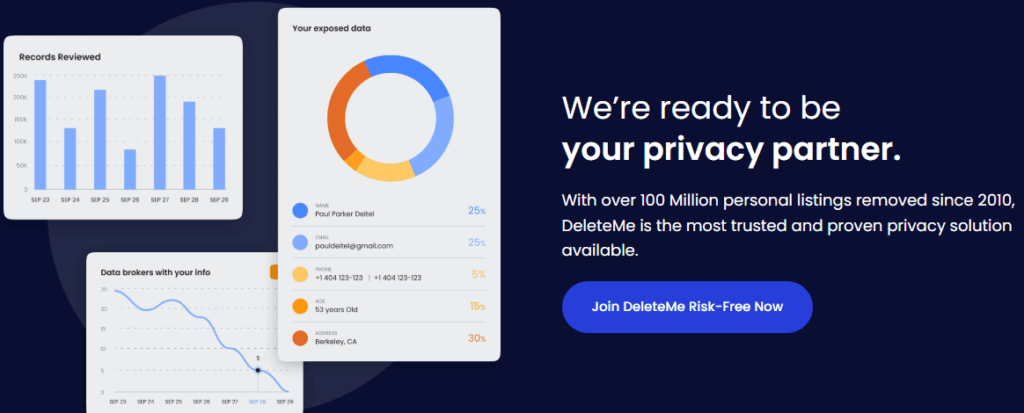Click the highlighted SEP 28 axis label
1024x413 pixels.
pyautogui.click(x=257, y=400)
